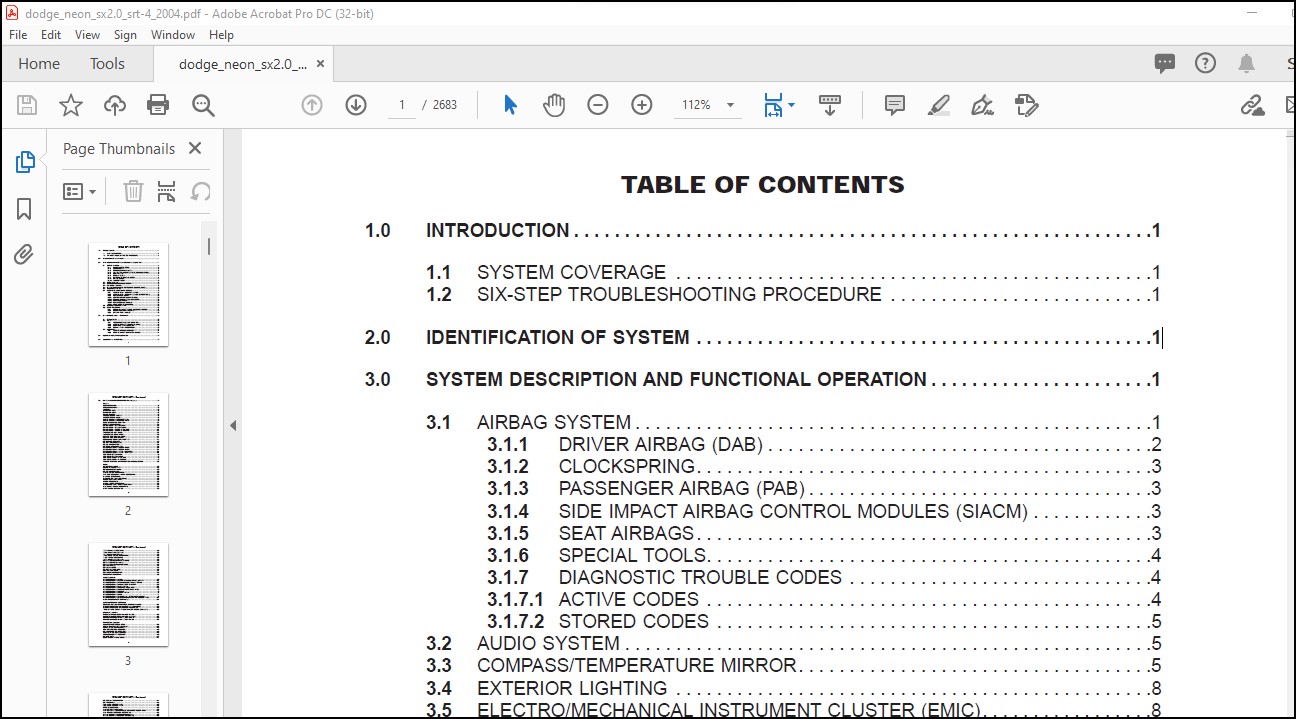
Task: Delete the selected page thumbnail with the trash icon
Action: tap(133, 191)
